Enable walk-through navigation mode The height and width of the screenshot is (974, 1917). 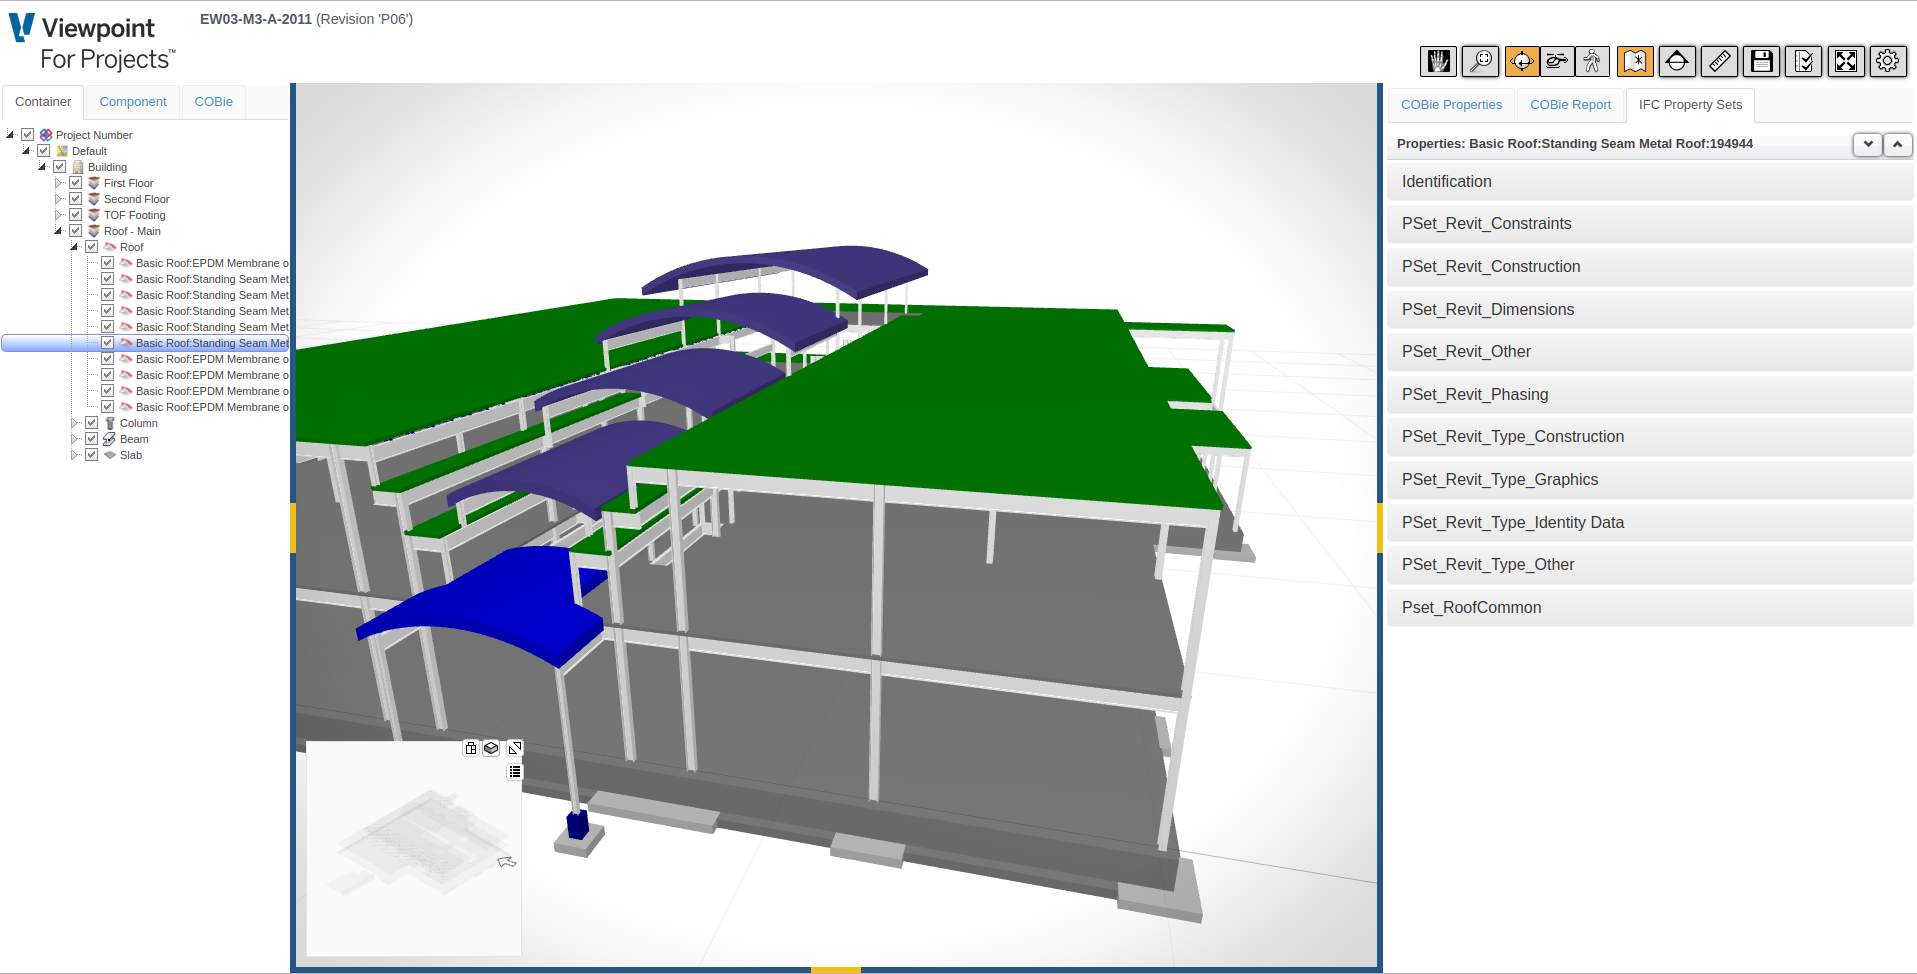[1592, 61]
